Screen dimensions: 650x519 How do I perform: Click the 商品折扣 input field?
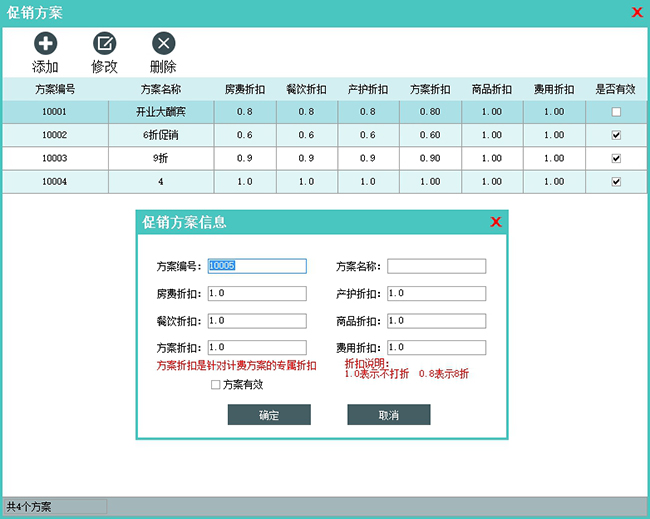click(436, 320)
